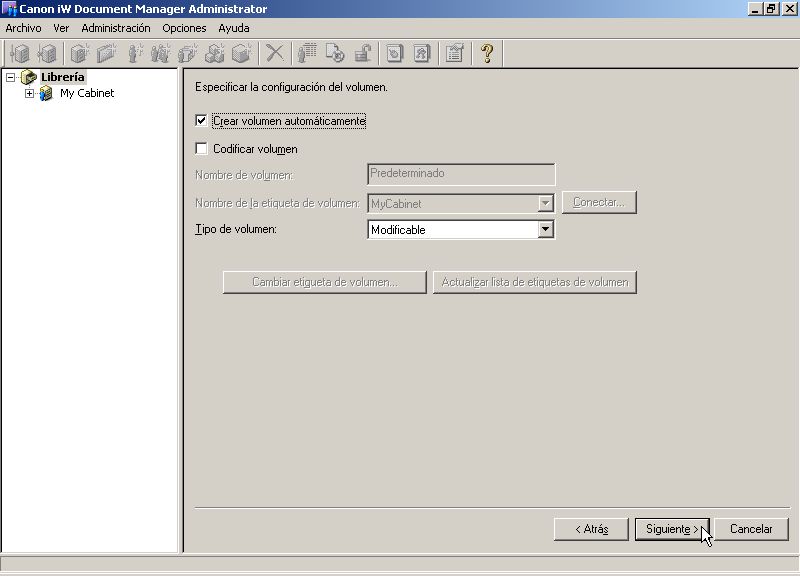The width and height of the screenshot is (800, 576).
Task: Click the Librería box icon in tree
Action: (29, 77)
